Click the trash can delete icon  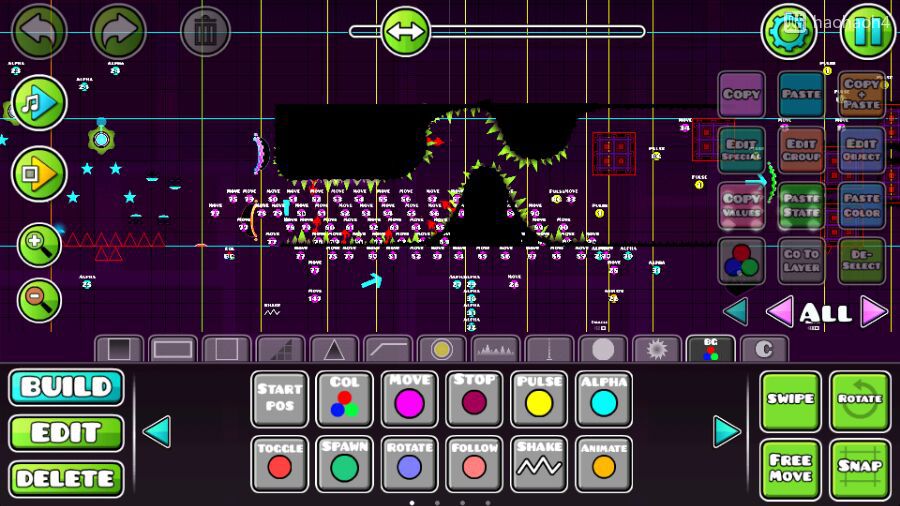(x=205, y=32)
